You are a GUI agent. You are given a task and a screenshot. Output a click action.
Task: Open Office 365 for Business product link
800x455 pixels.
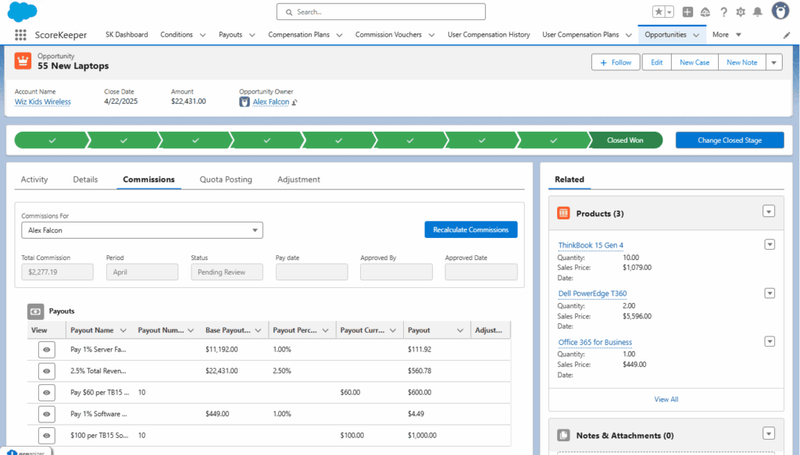coord(595,342)
